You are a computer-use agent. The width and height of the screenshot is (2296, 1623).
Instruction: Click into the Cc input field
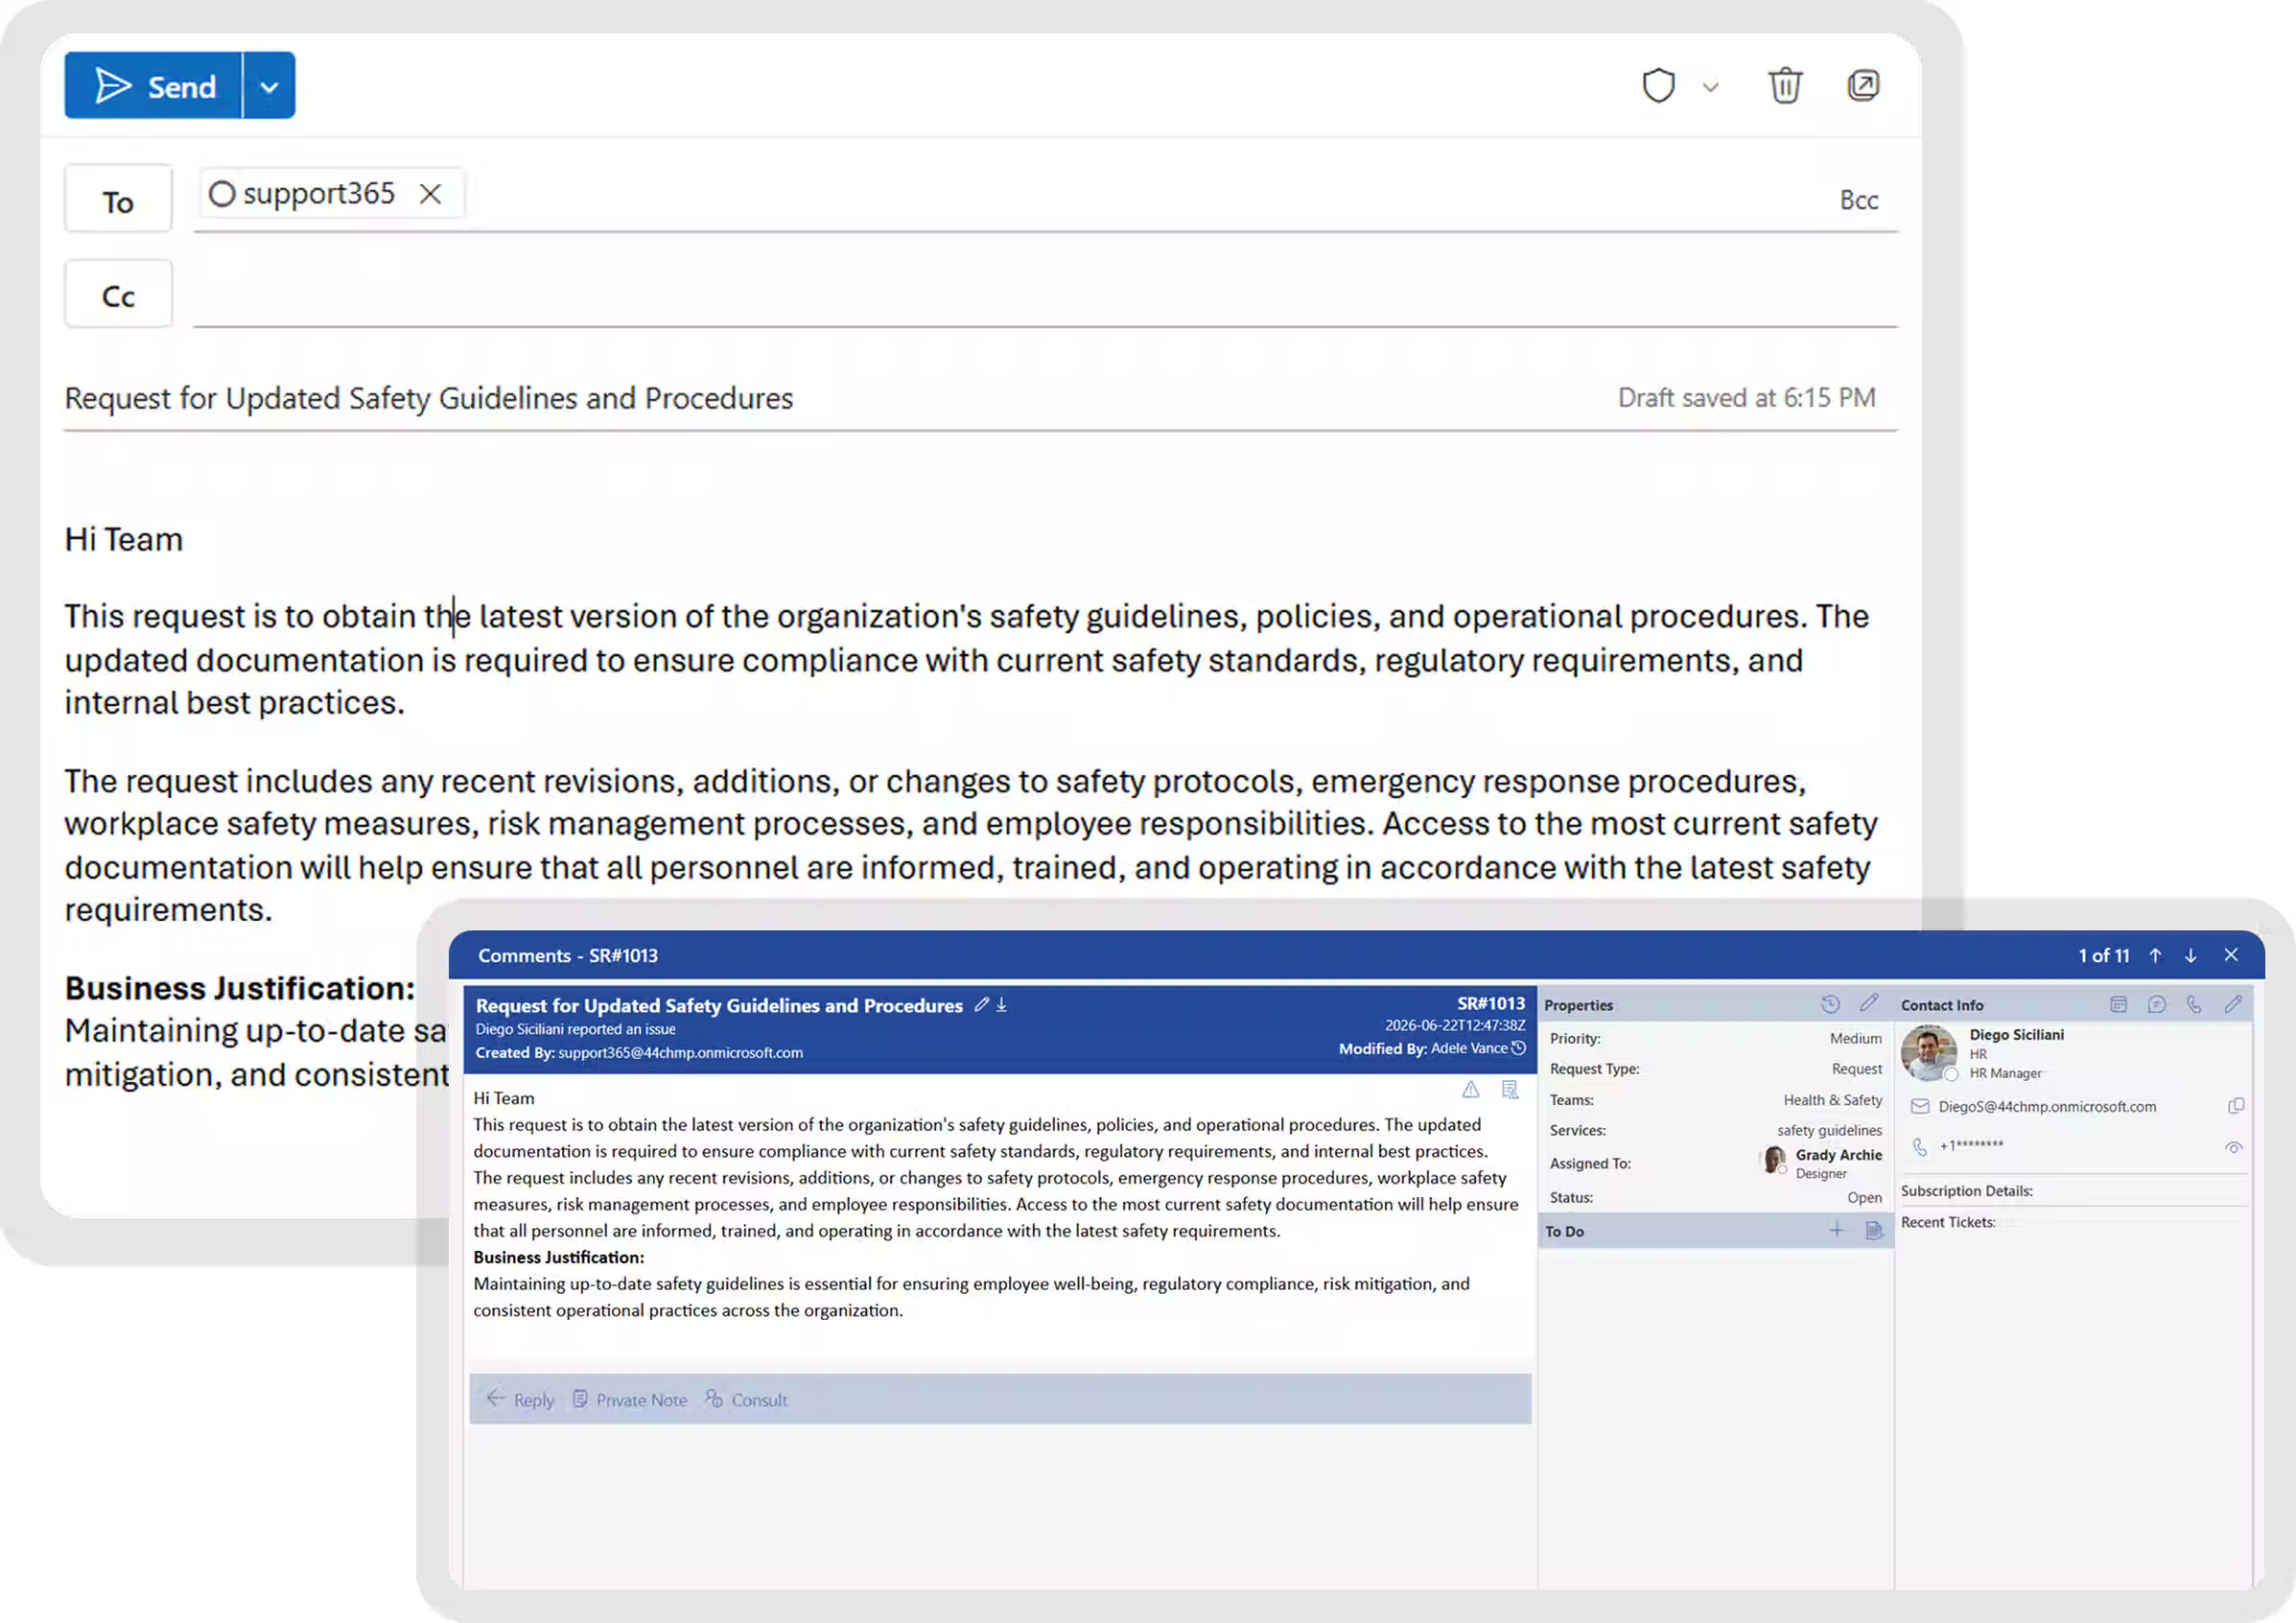pyautogui.click(x=1045, y=295)
